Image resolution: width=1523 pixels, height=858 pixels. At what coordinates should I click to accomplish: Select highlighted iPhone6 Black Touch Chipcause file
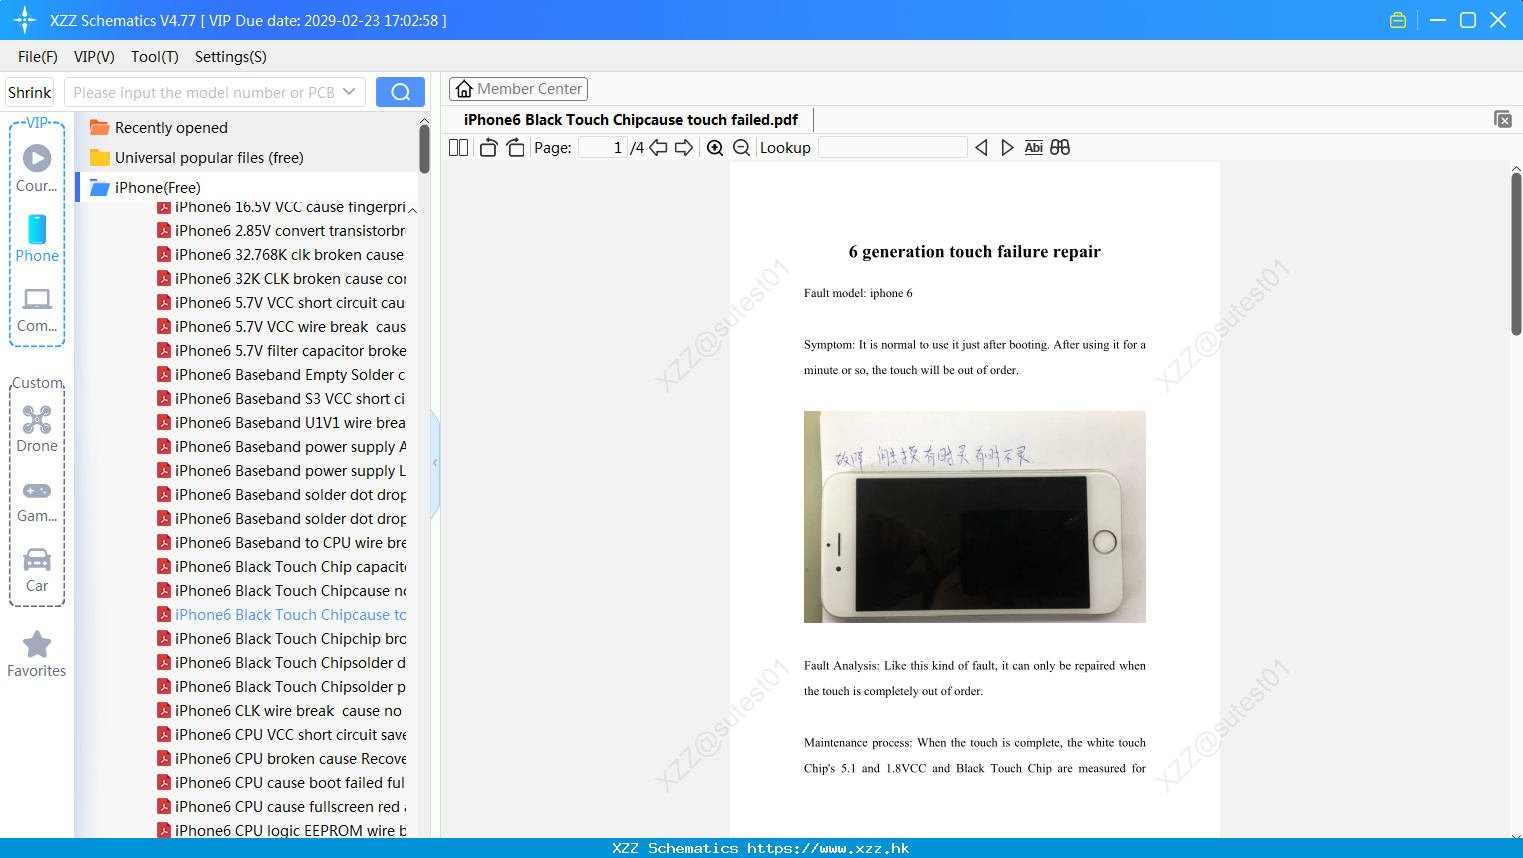[x=282, y=615]
